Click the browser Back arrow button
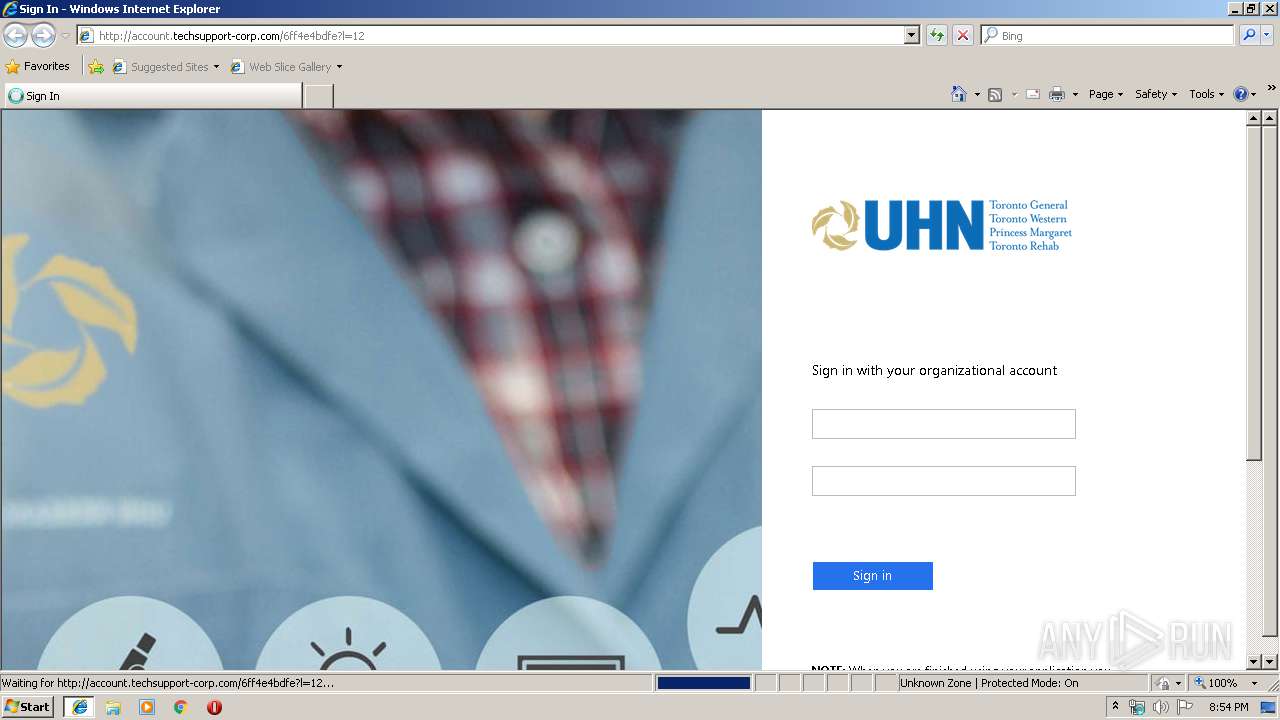 [15, 36]
